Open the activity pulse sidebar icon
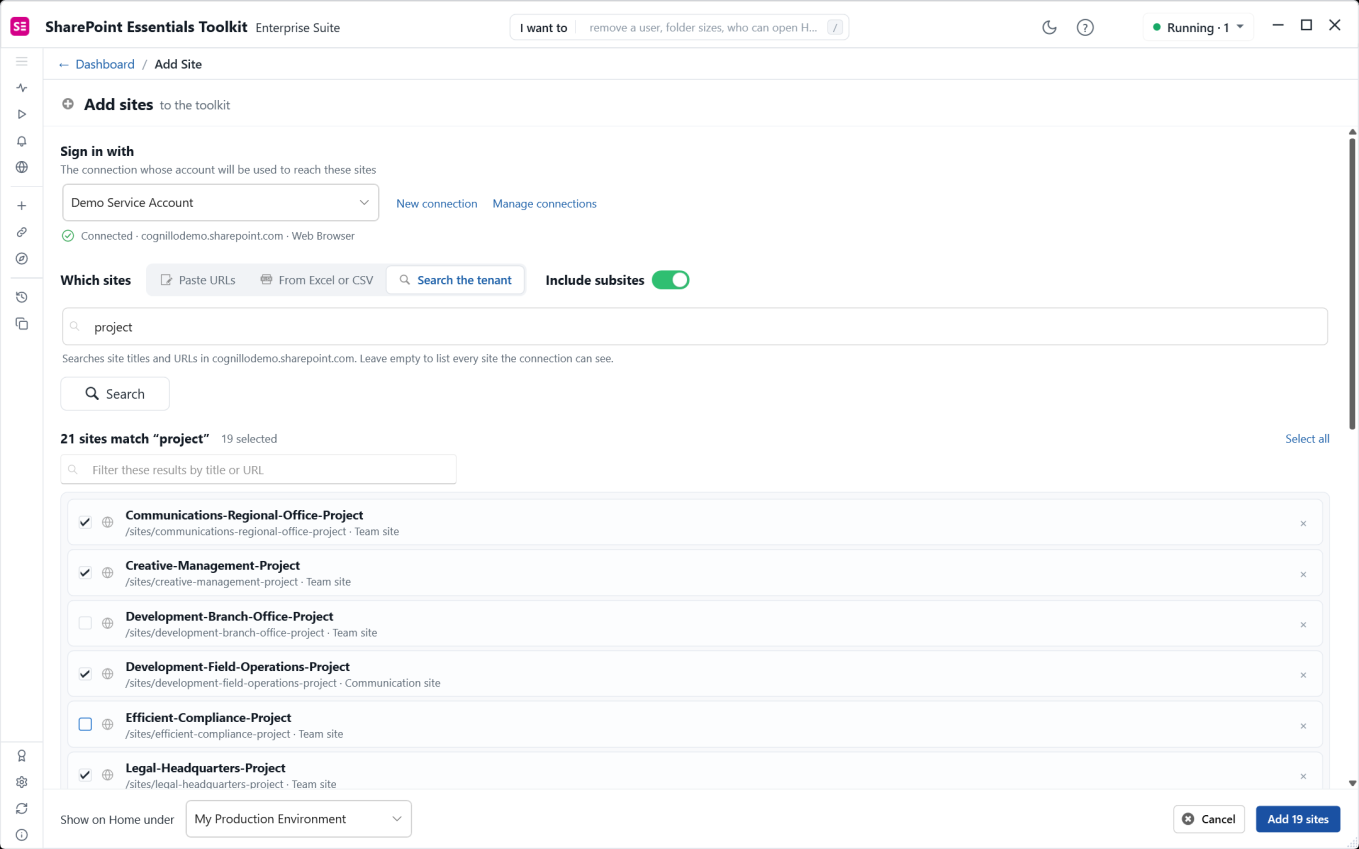The height and width of the screenshot is (849, 1359). point(21,88)
